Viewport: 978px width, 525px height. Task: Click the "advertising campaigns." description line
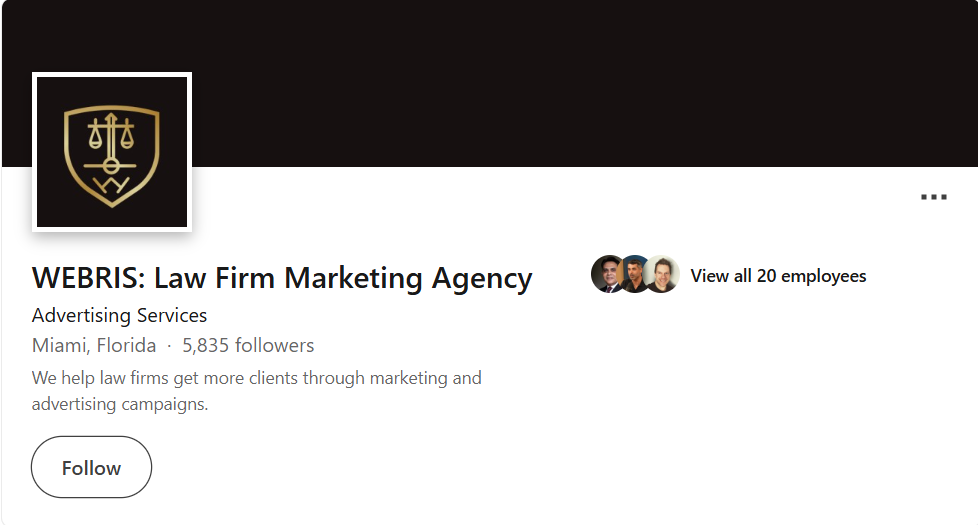[120, 405]
